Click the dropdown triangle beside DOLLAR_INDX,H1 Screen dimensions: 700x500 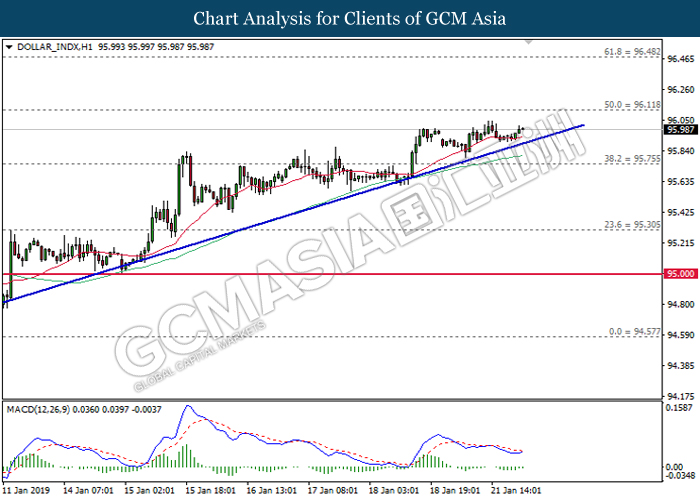click(9, 47)
